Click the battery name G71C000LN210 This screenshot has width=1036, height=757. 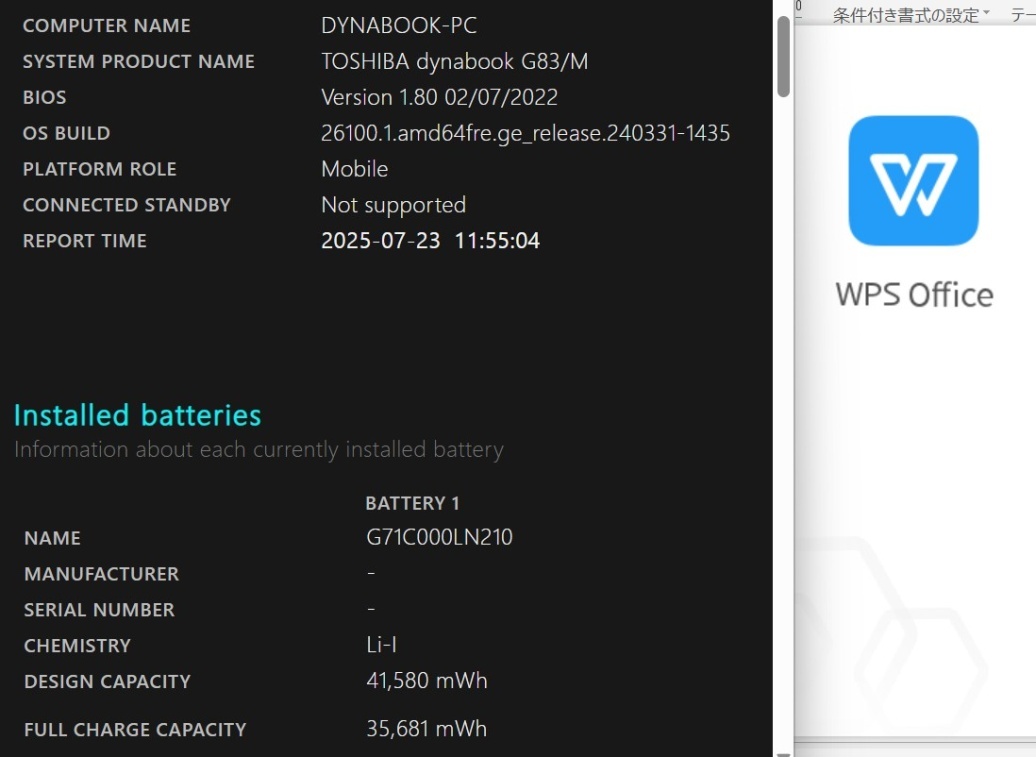439,537
